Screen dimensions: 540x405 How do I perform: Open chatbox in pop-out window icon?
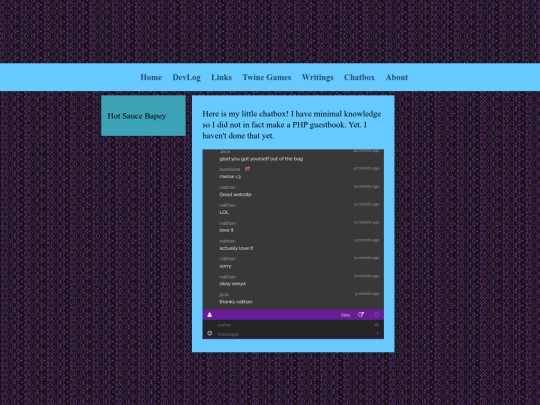pos(361,315)
